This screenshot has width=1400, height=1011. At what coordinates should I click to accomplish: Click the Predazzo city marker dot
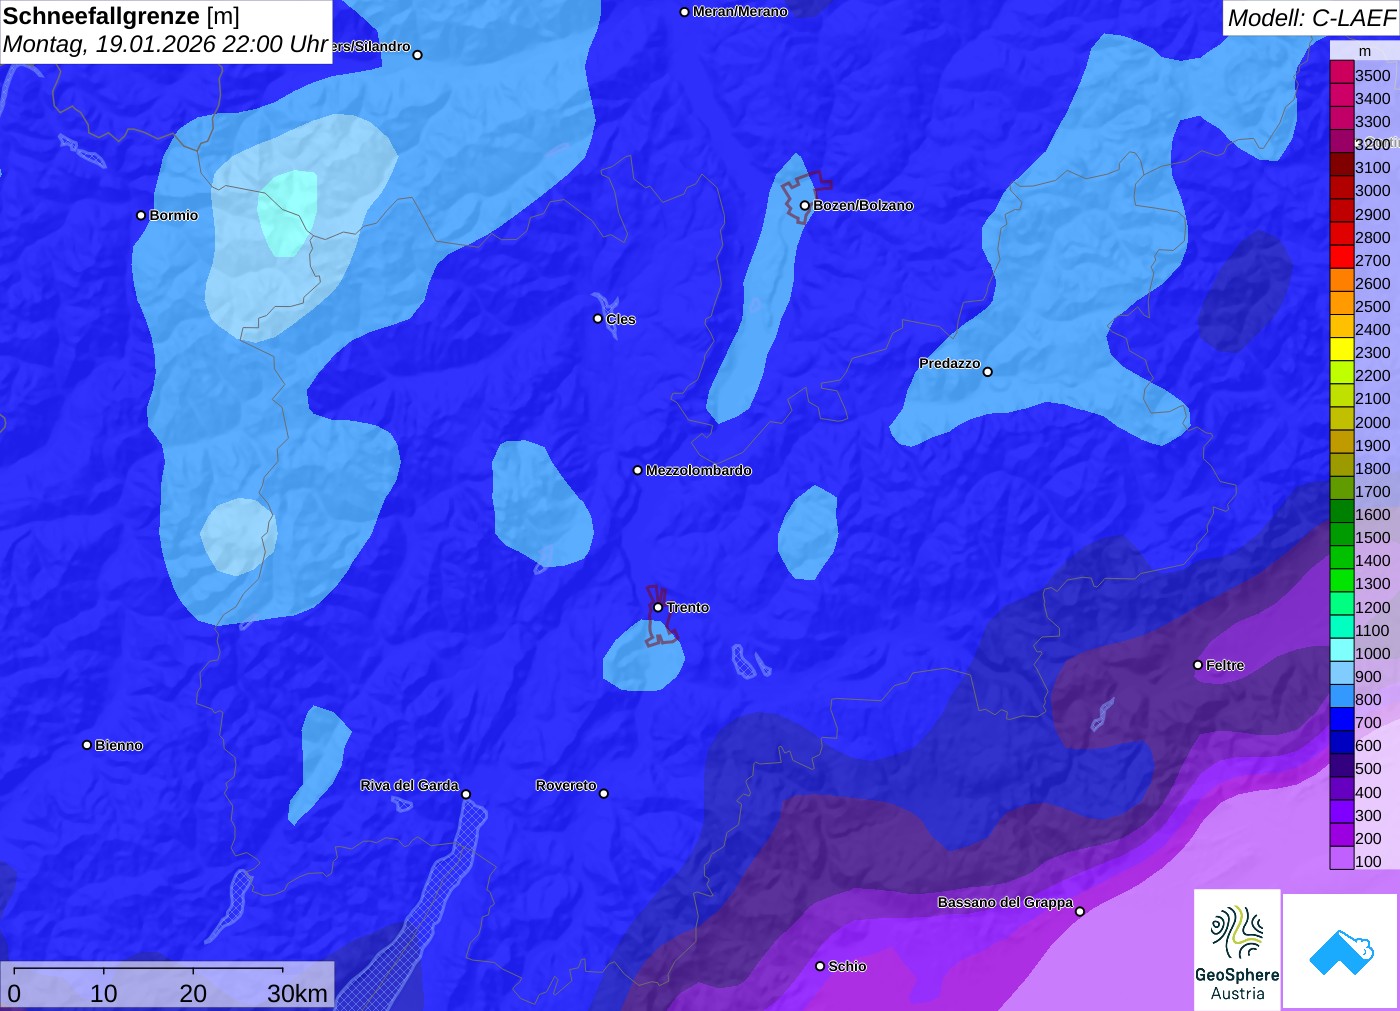987,372
